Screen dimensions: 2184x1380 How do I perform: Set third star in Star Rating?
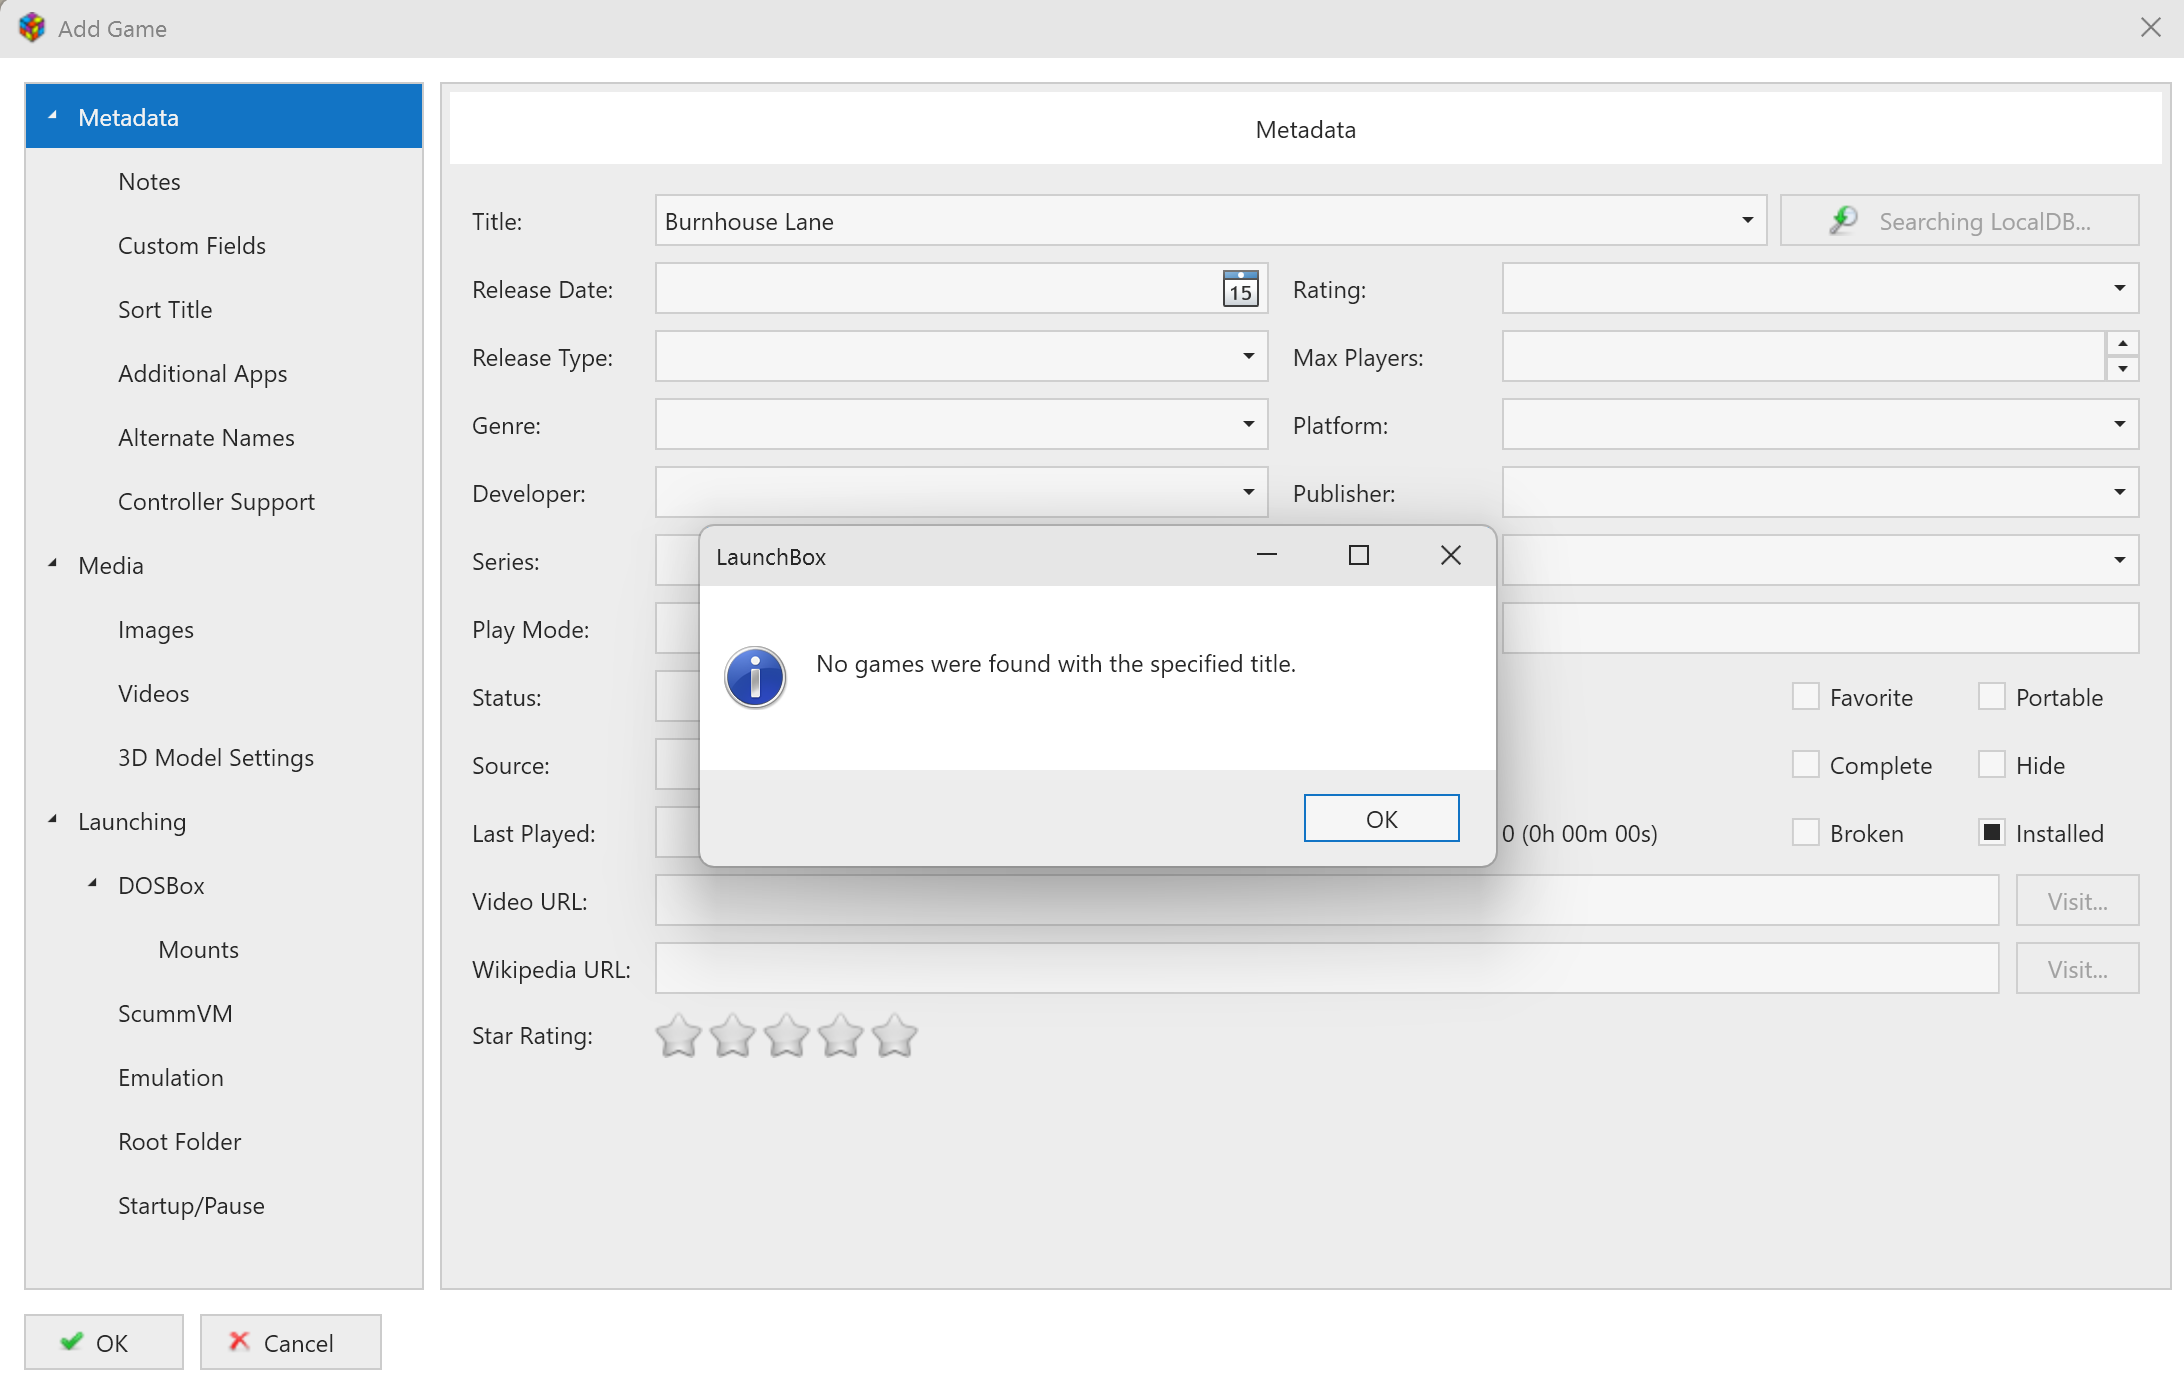(787, 1036)
